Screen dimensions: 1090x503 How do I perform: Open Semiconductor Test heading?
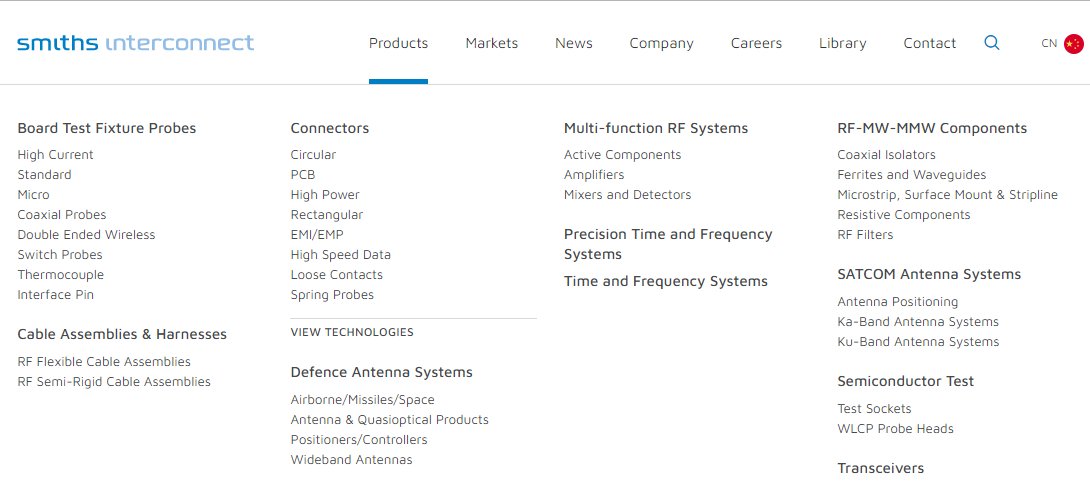tap(905, 381)
